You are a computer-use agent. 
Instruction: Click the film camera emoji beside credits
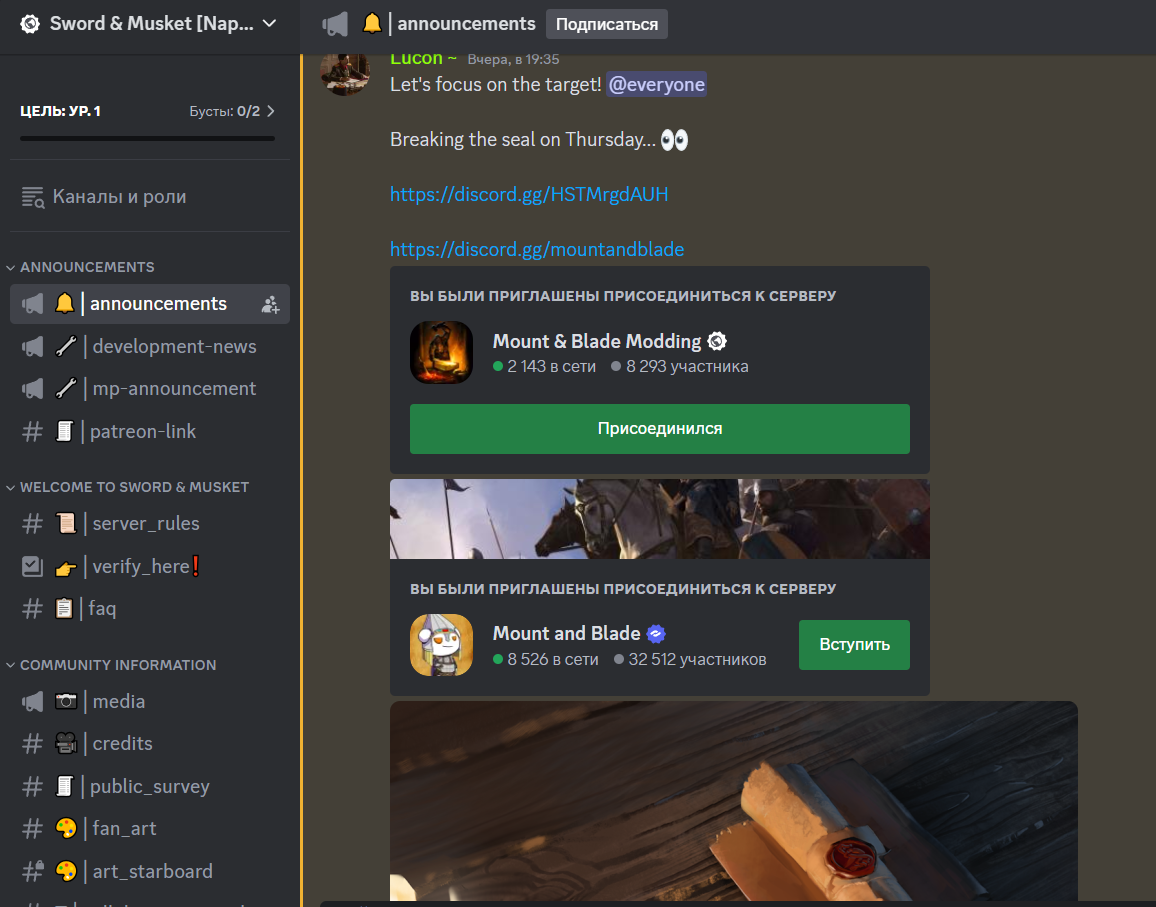click(x=66, y=743)
